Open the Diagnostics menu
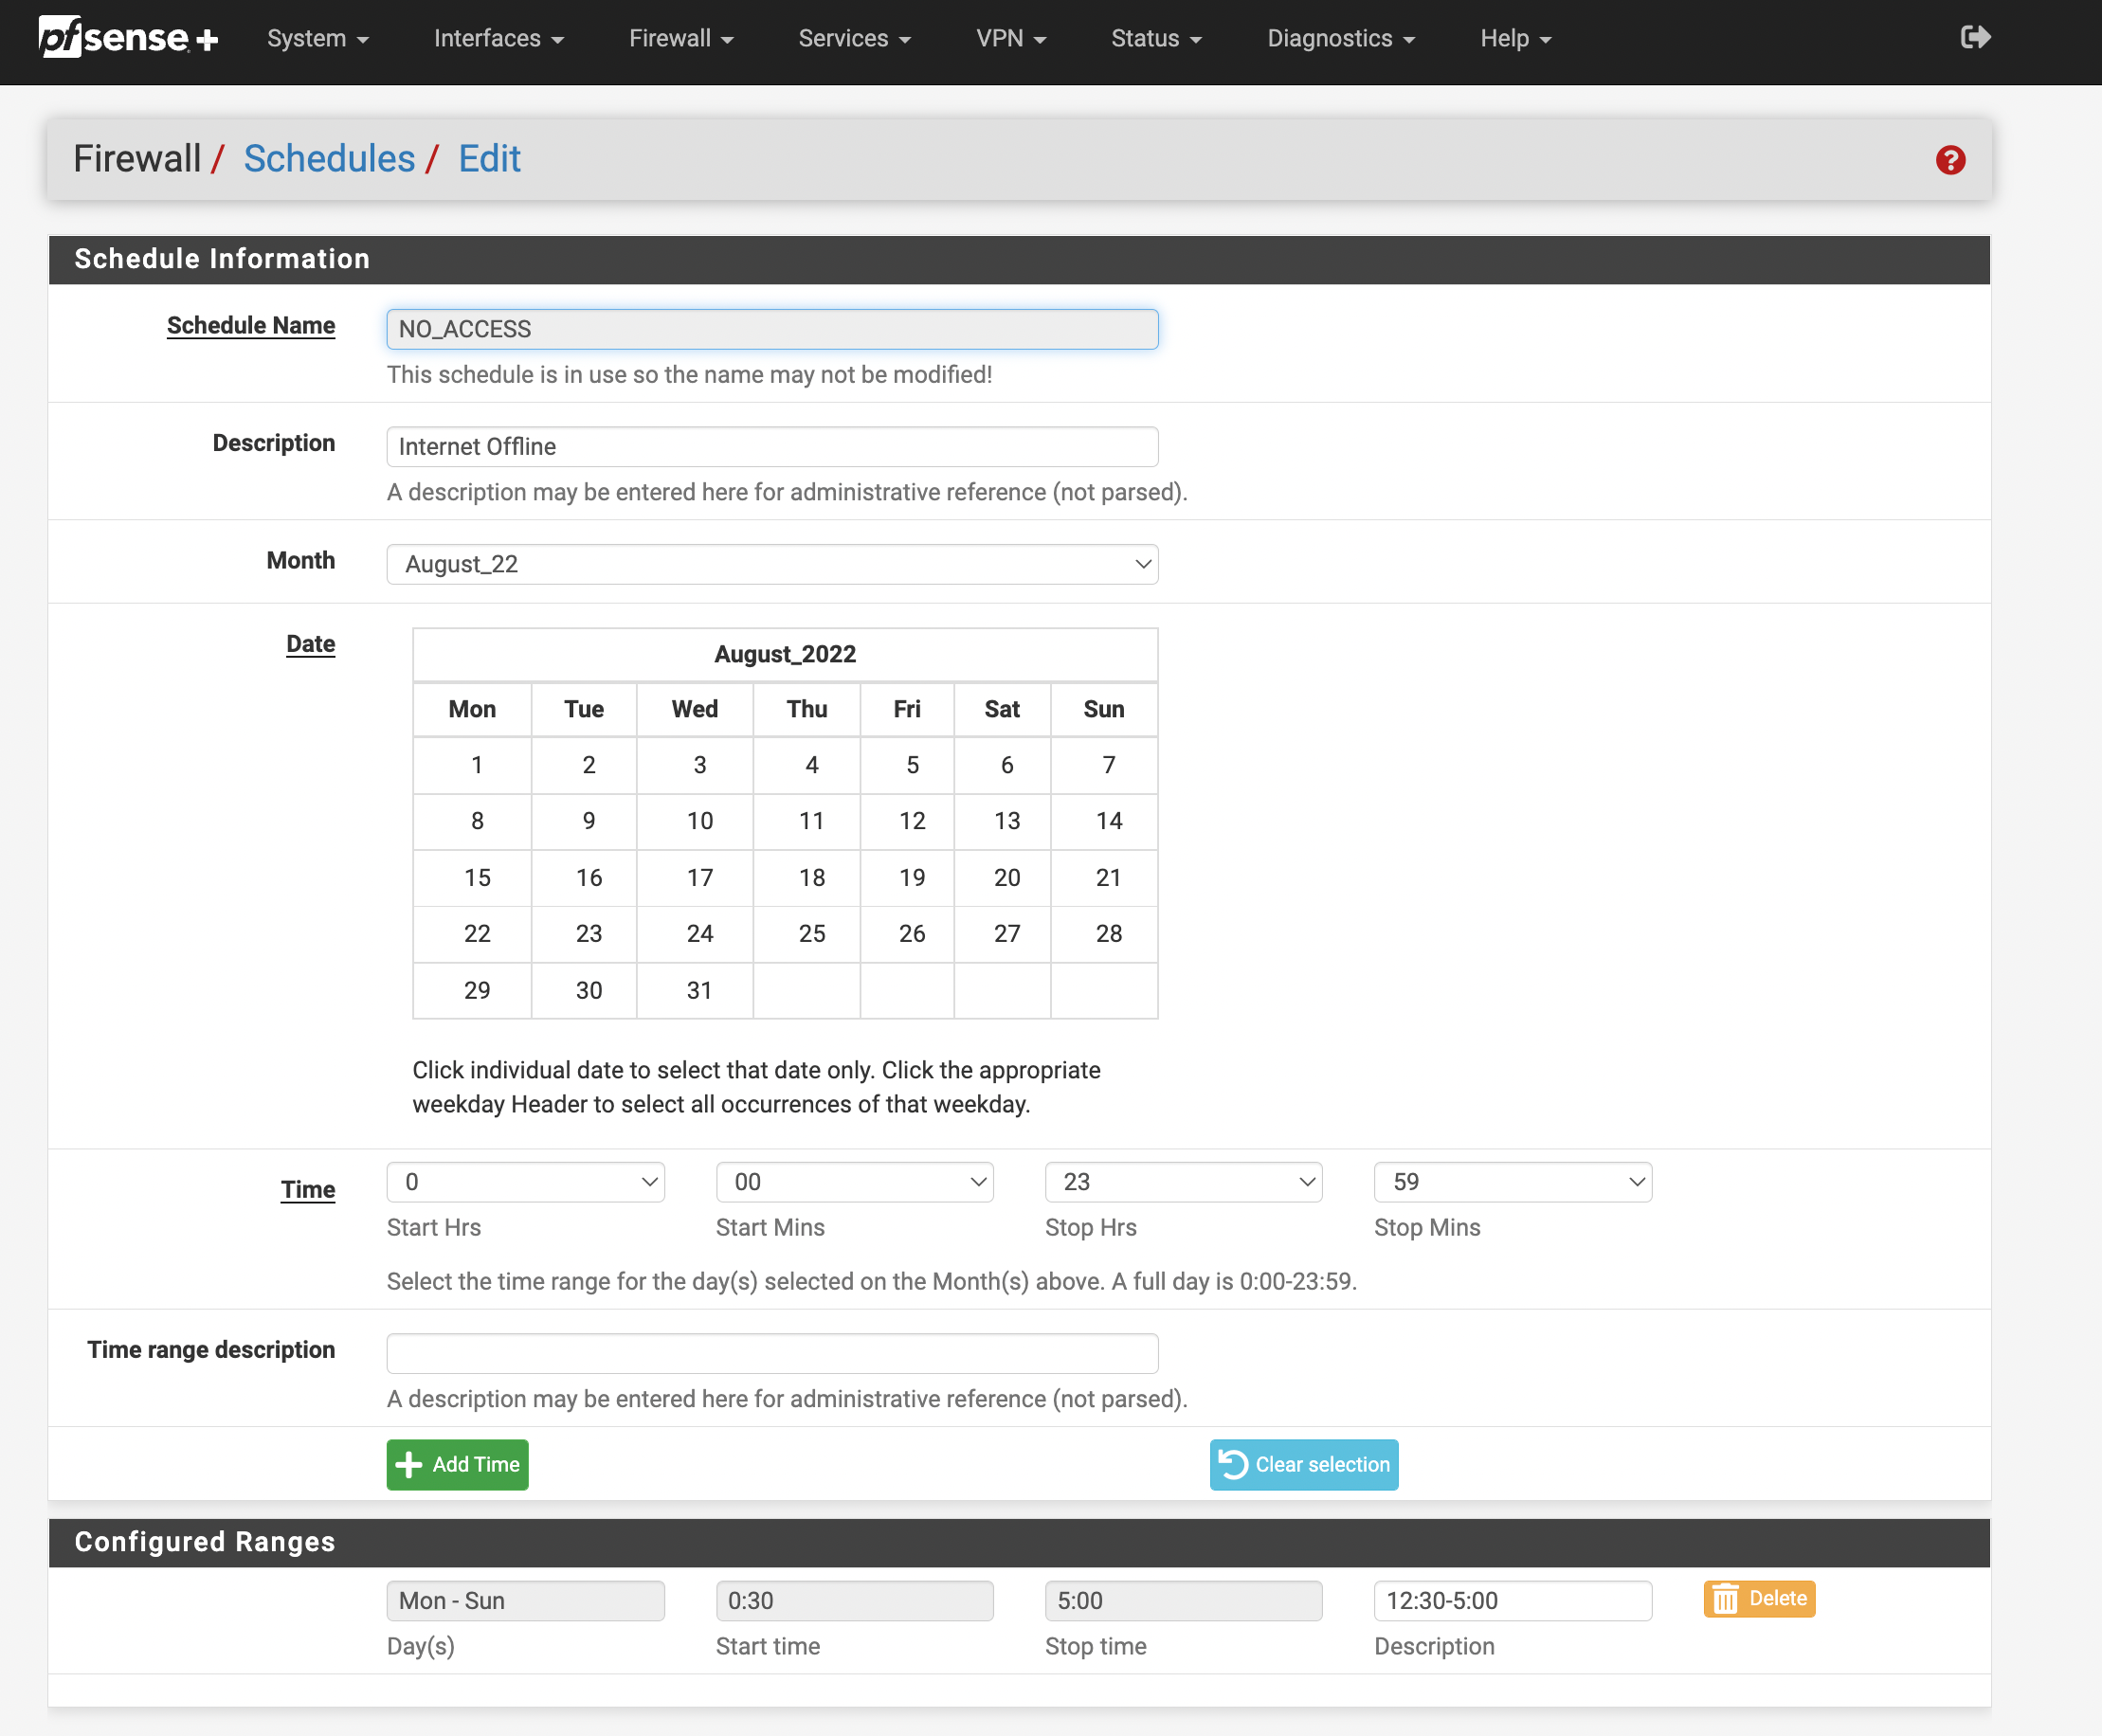 [1340, 38]
